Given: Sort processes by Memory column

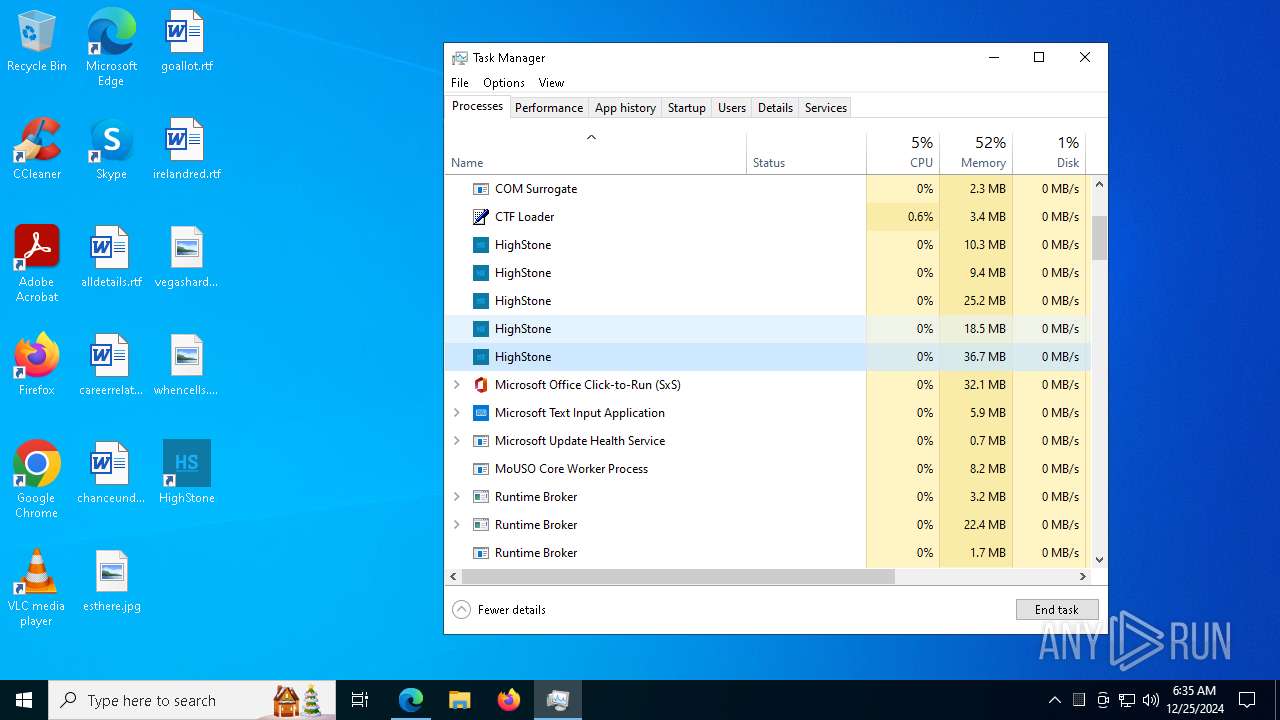Looking at the screenshot, I should (x=976, y=152).
